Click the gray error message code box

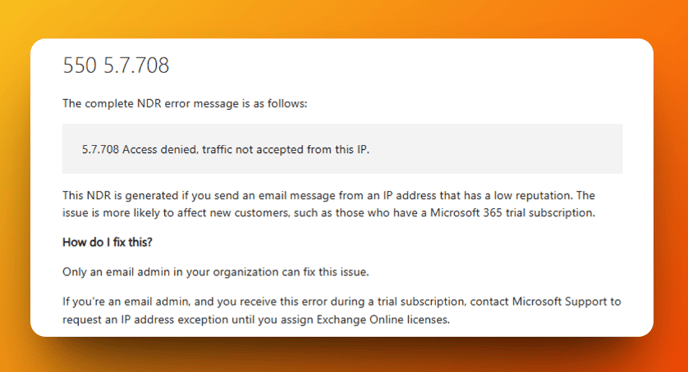coord(342,149)
